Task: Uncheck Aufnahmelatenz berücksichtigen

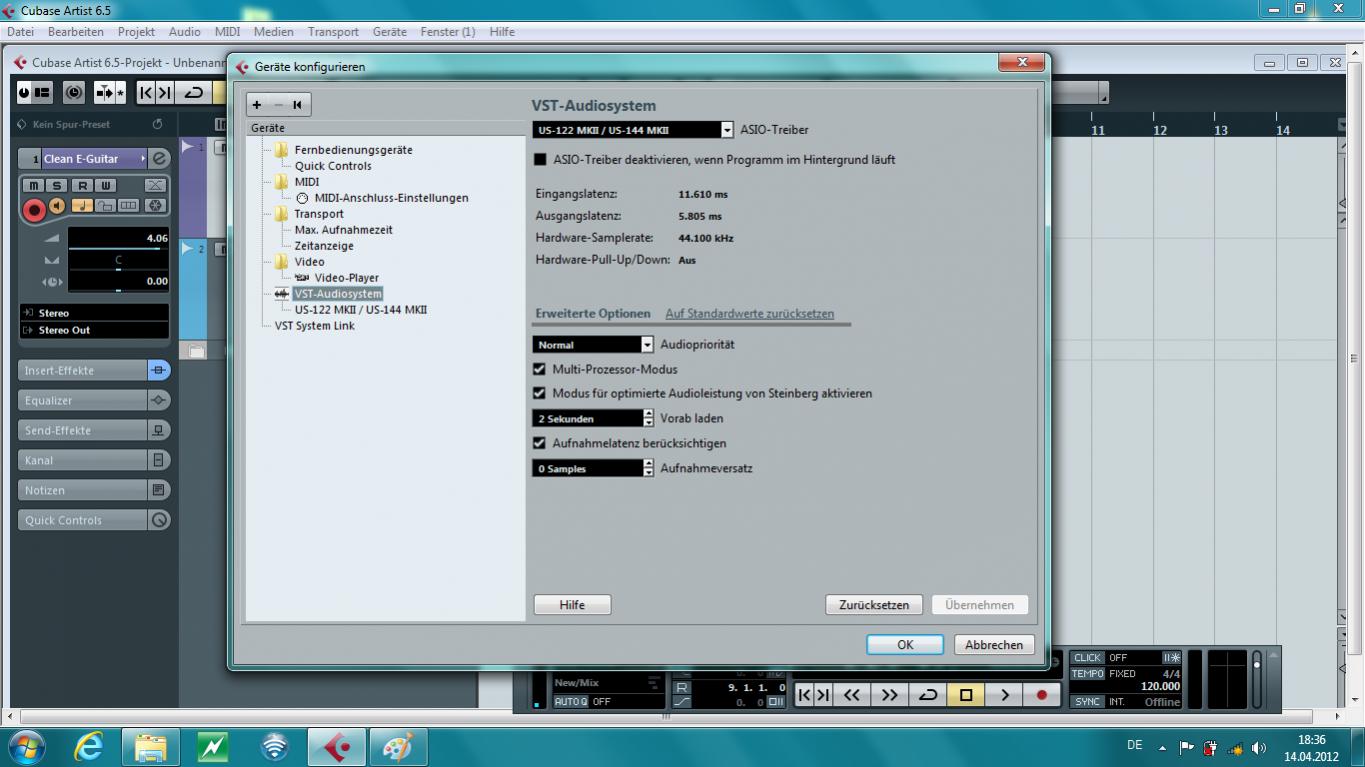Action: point(540,443)
